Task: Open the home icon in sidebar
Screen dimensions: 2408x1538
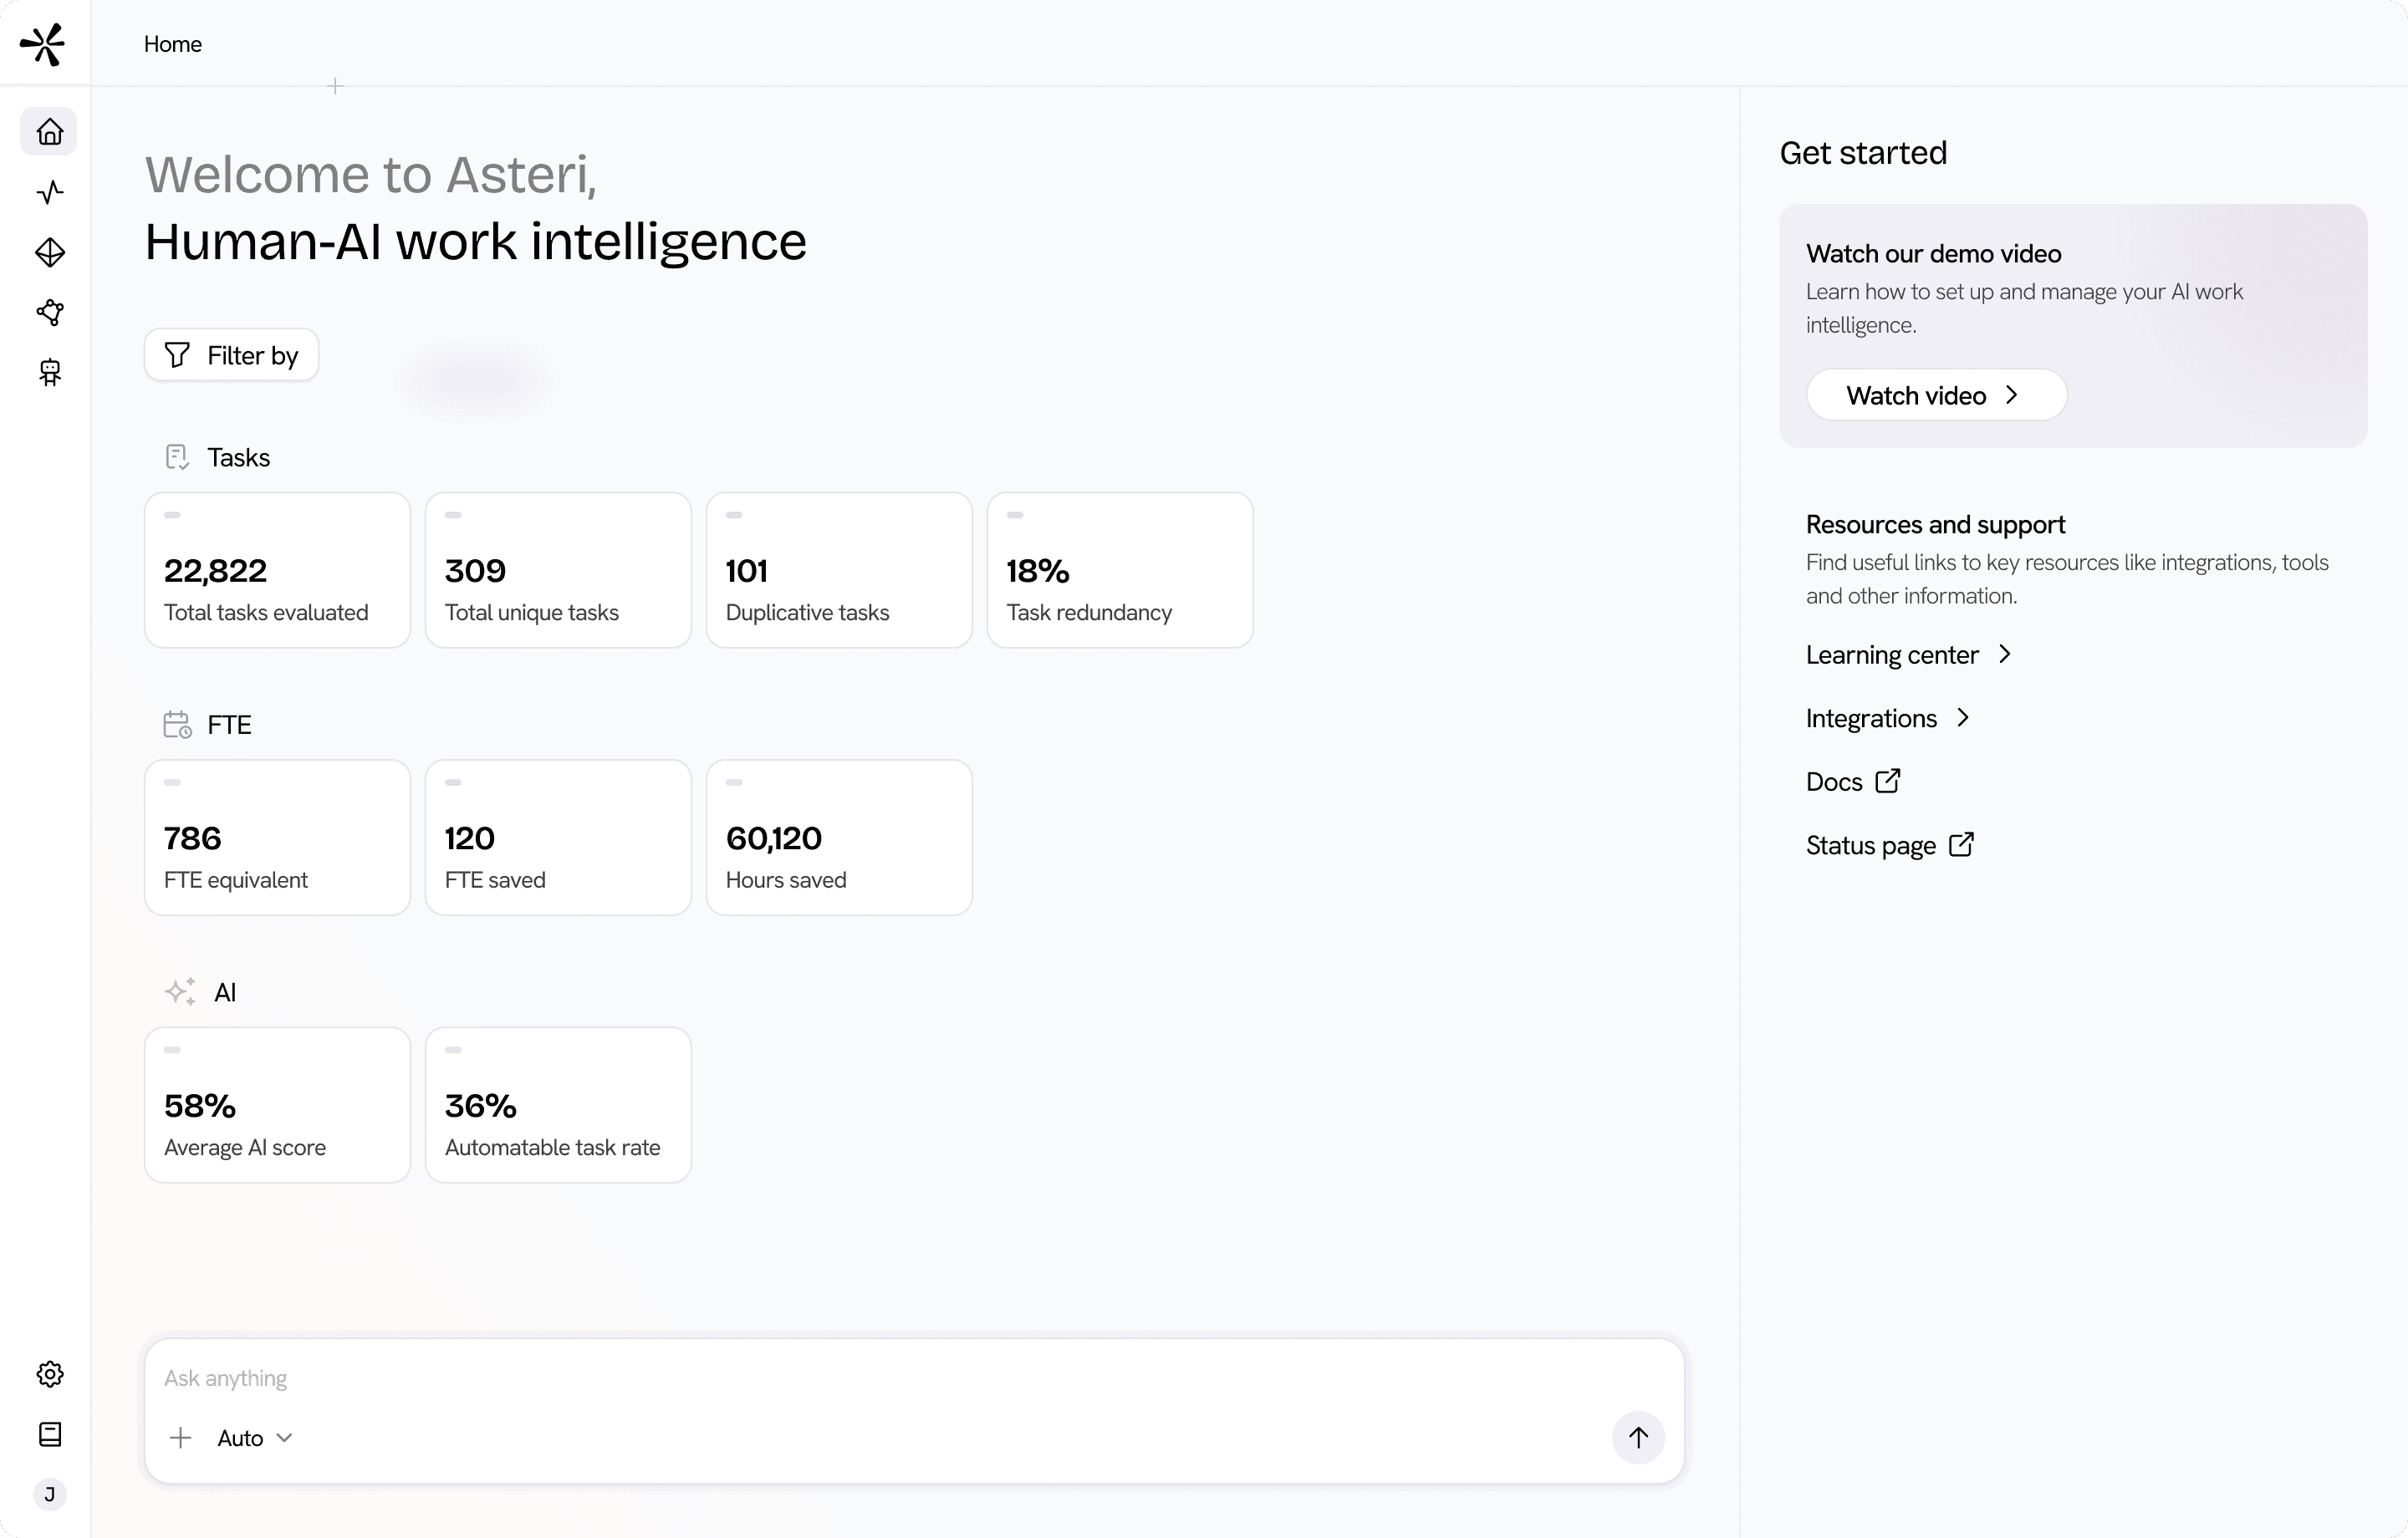Action: tap(49, 132)
